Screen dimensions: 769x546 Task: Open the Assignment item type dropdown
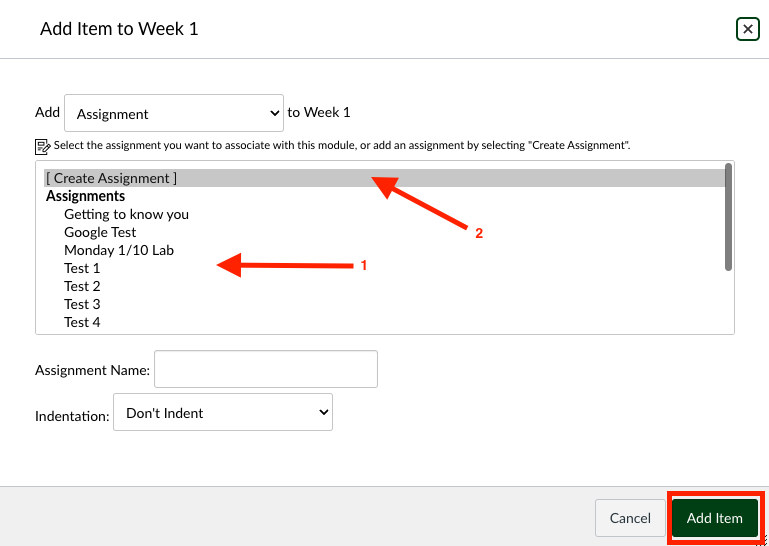tap(174, 113)
